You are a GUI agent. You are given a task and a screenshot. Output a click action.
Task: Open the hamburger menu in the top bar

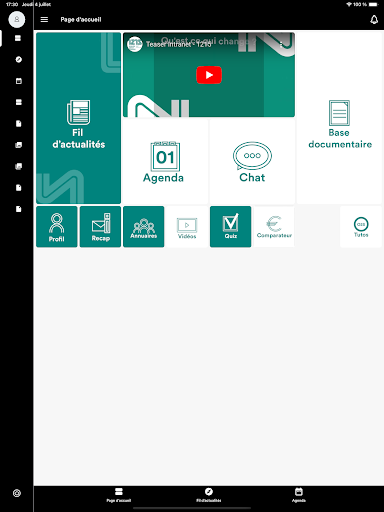tap(44, 20)
